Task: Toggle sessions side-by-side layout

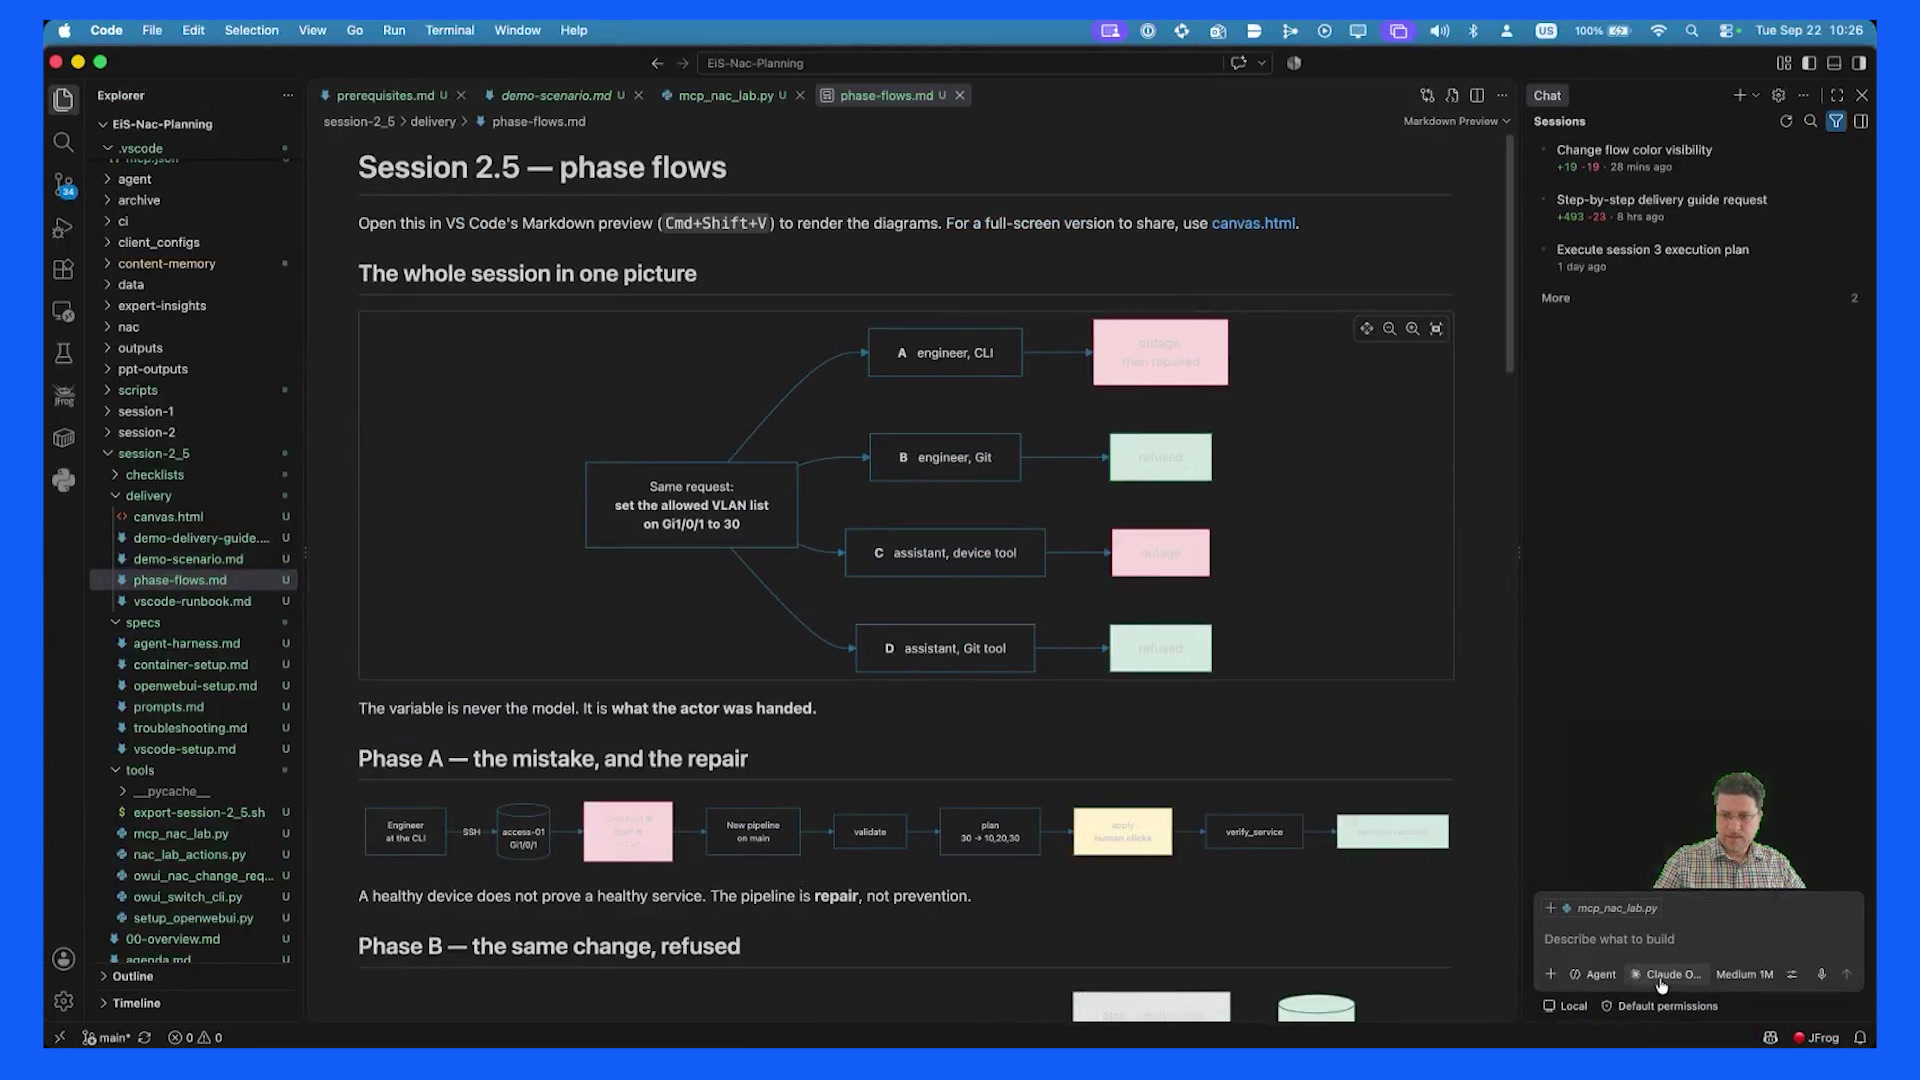Action: coord(1861,121)
